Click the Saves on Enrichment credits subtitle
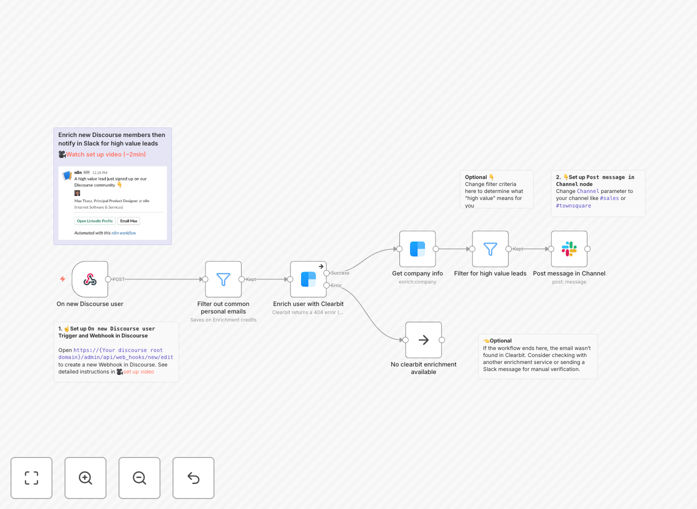Viewport: 697px width, 509px height. point(223,320)
